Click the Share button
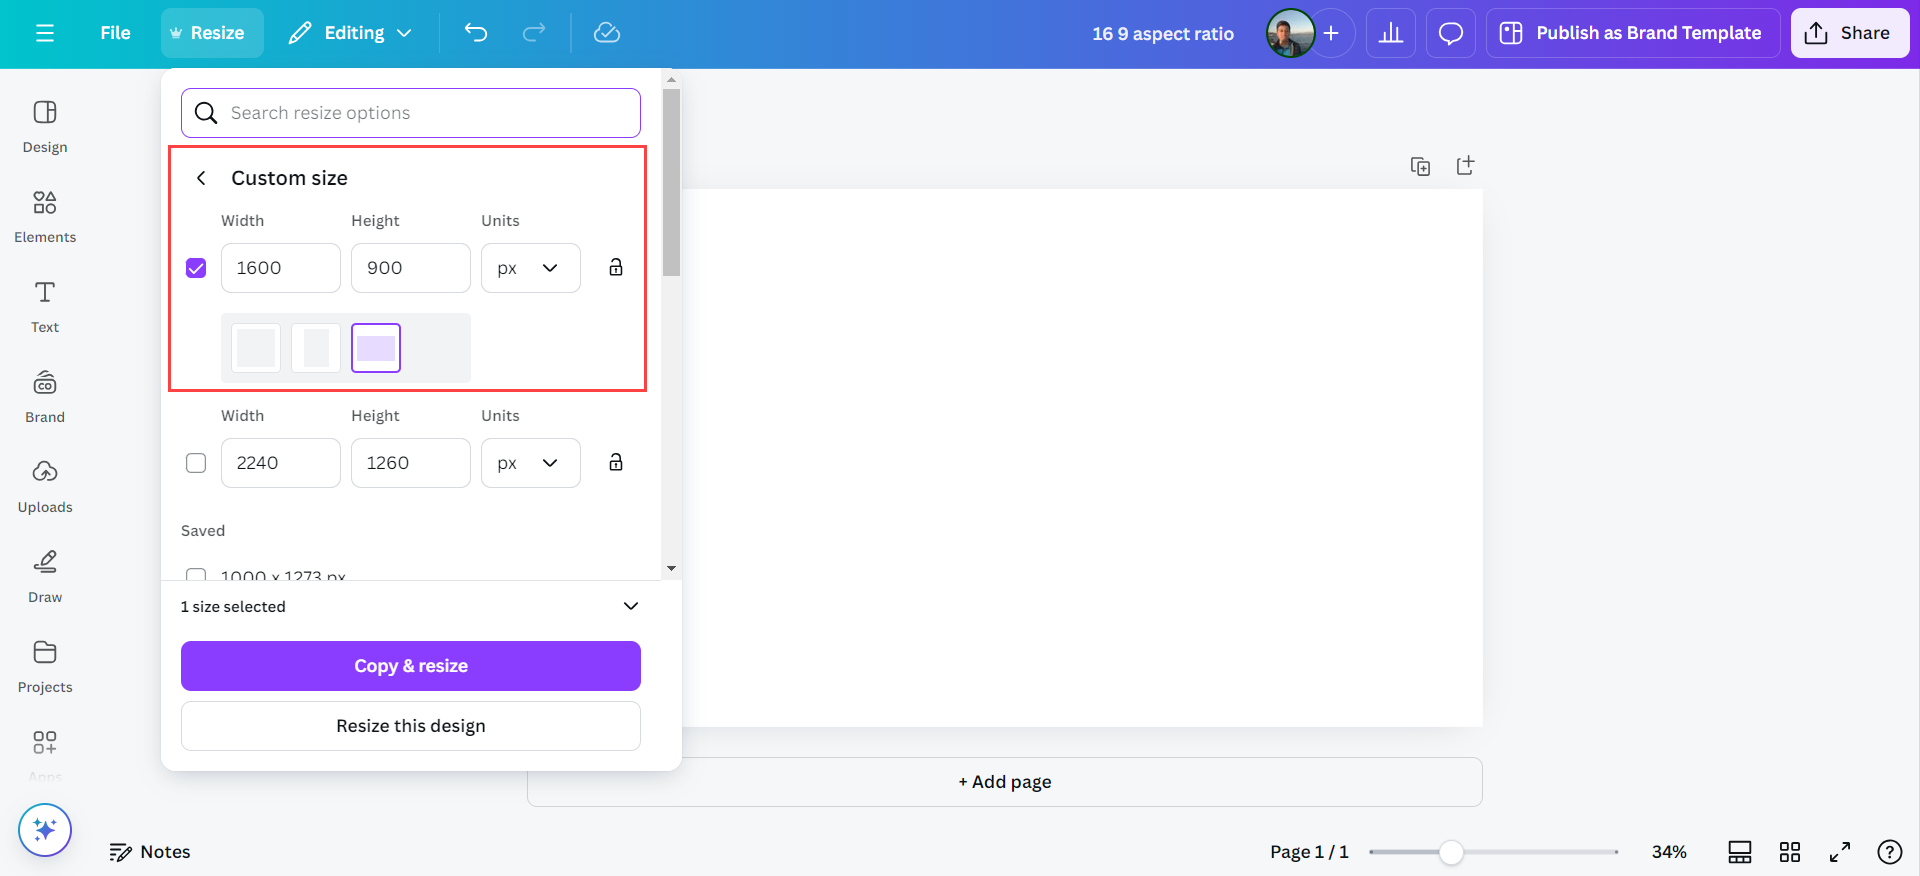The image size is (1920, 876). tap(1849, 33)
